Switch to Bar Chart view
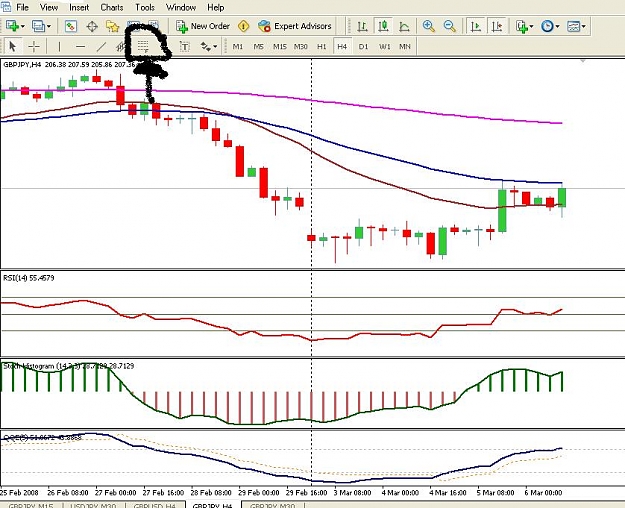 click(x=362, y=26)
